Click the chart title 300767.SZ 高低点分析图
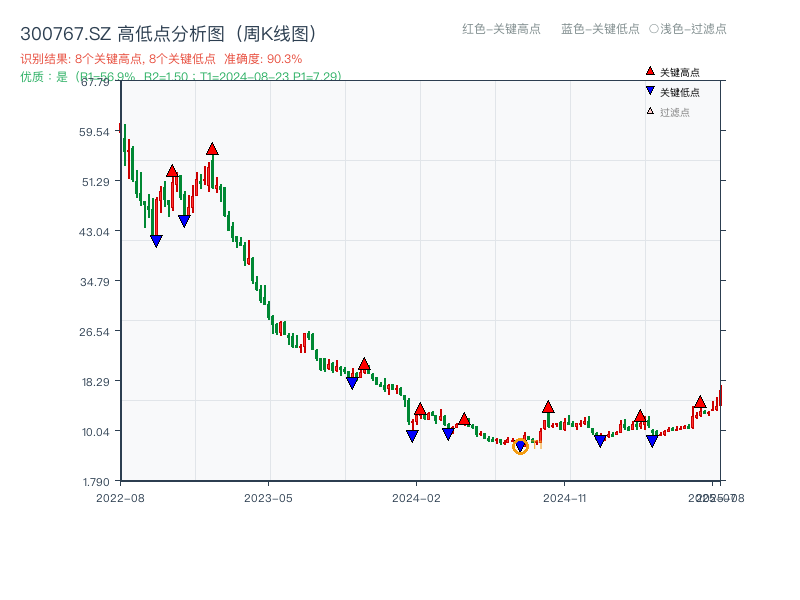This screenshot has width=800, height=600. tap(168, 34)
